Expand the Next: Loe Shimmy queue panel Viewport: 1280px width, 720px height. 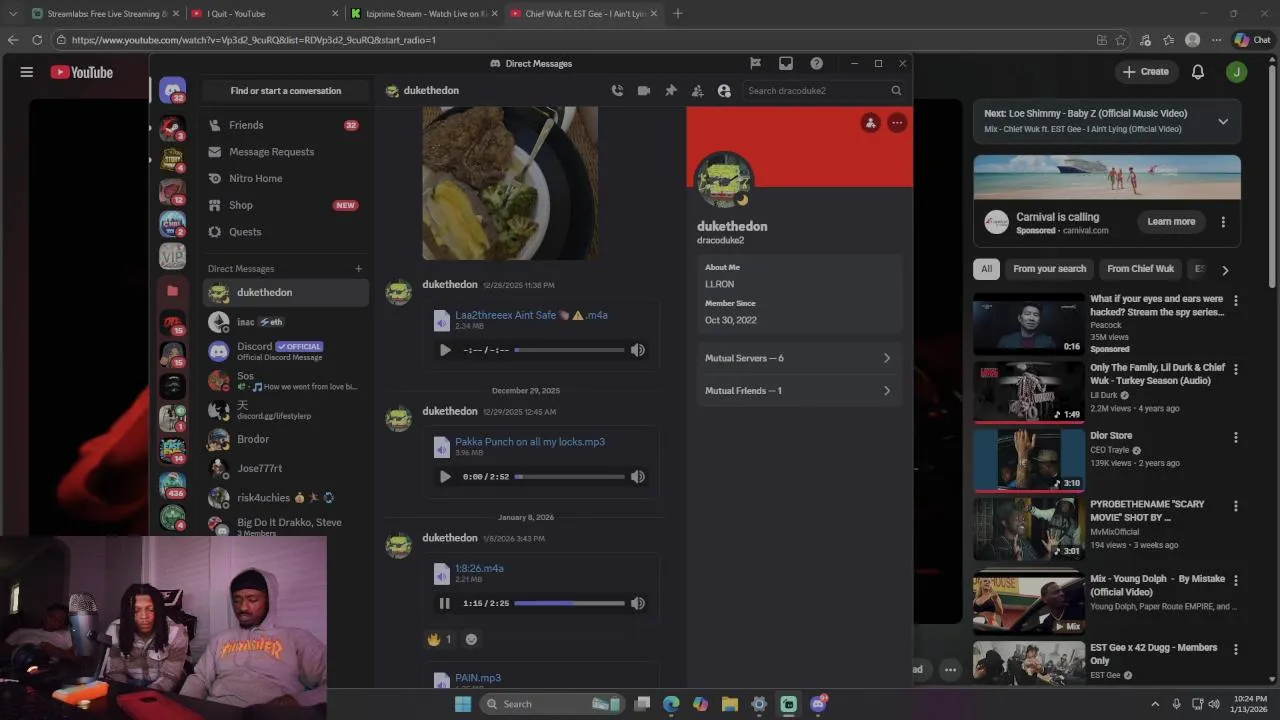coord(1222,121)
